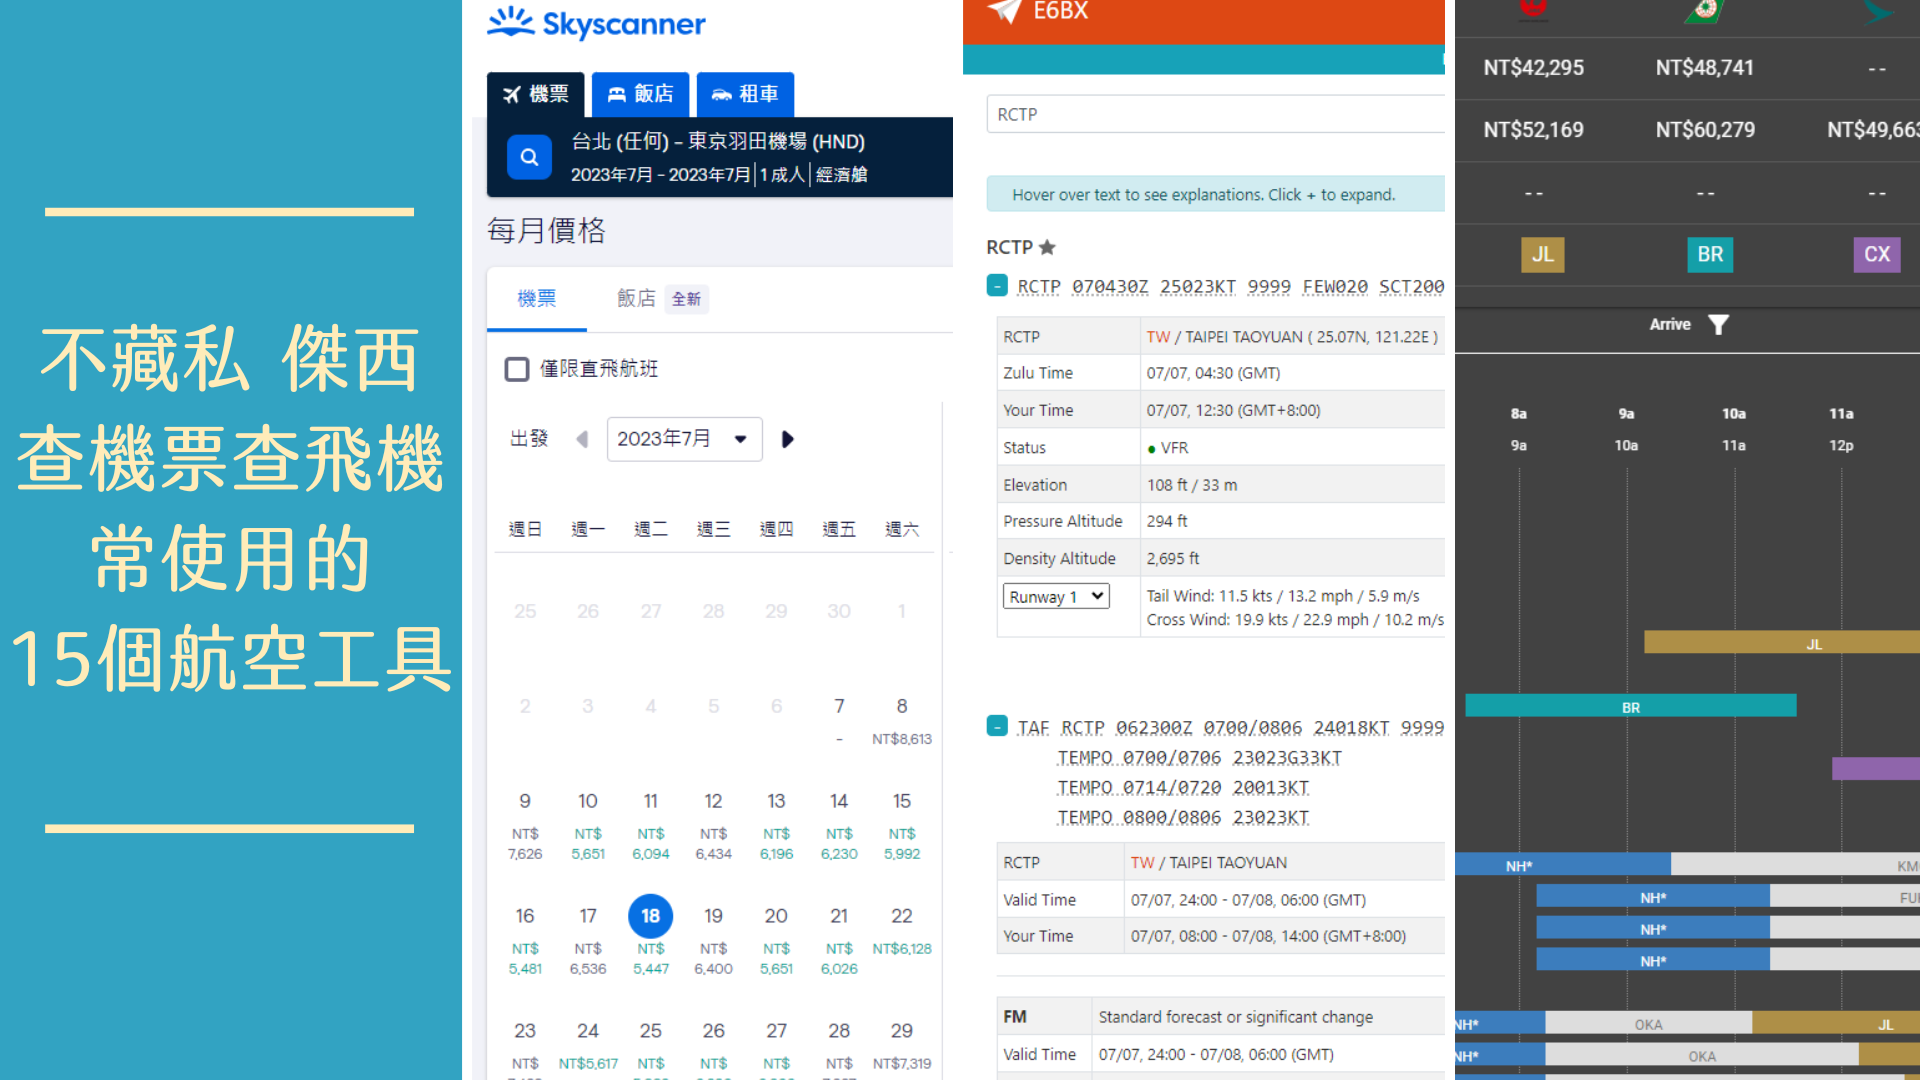Select July 15 priced NT$5,992
Screen dimensions: 1920x1080
click(902, 826)
